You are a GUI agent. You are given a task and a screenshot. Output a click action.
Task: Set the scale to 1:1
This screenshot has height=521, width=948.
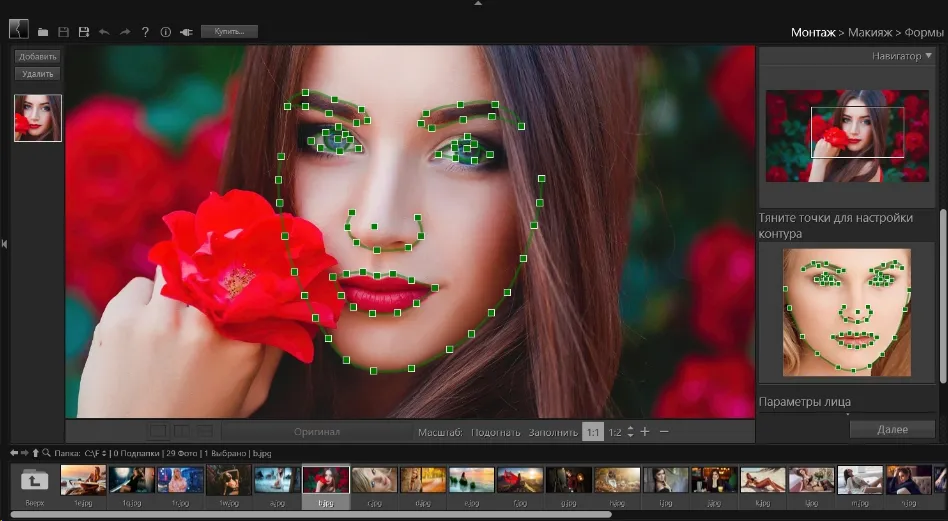click(592, 432)
